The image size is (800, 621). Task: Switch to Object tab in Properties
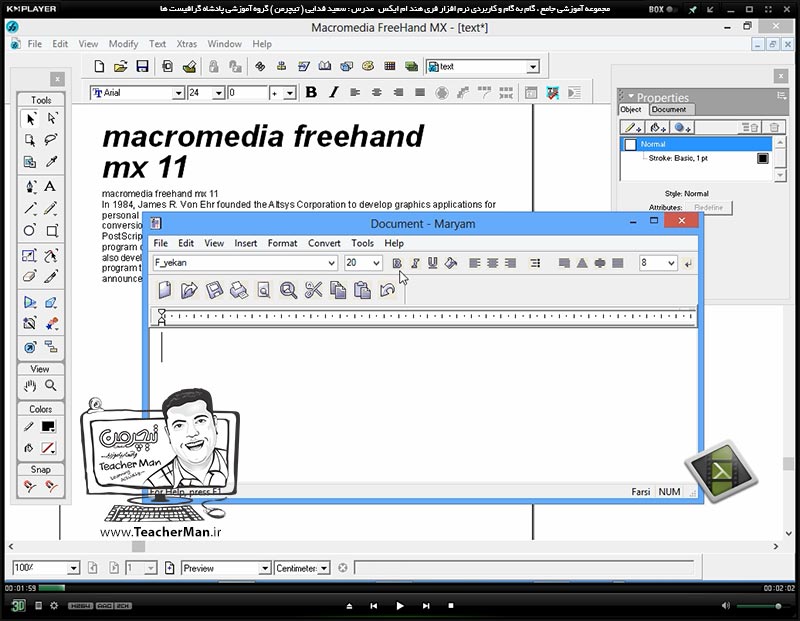tap(631, 109)
